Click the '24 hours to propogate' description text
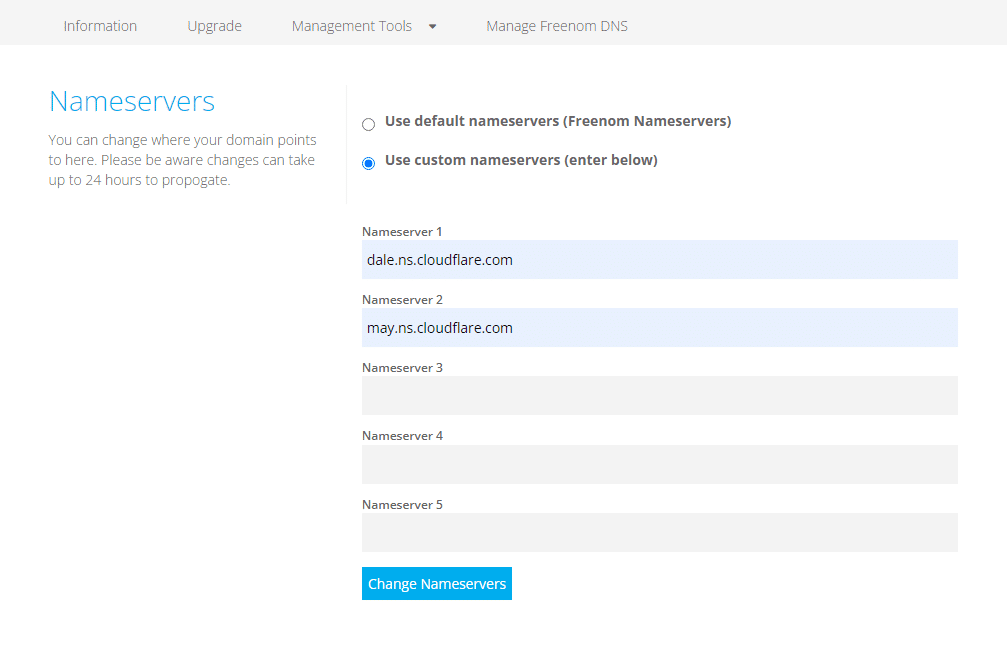 [x=157, y=180]
